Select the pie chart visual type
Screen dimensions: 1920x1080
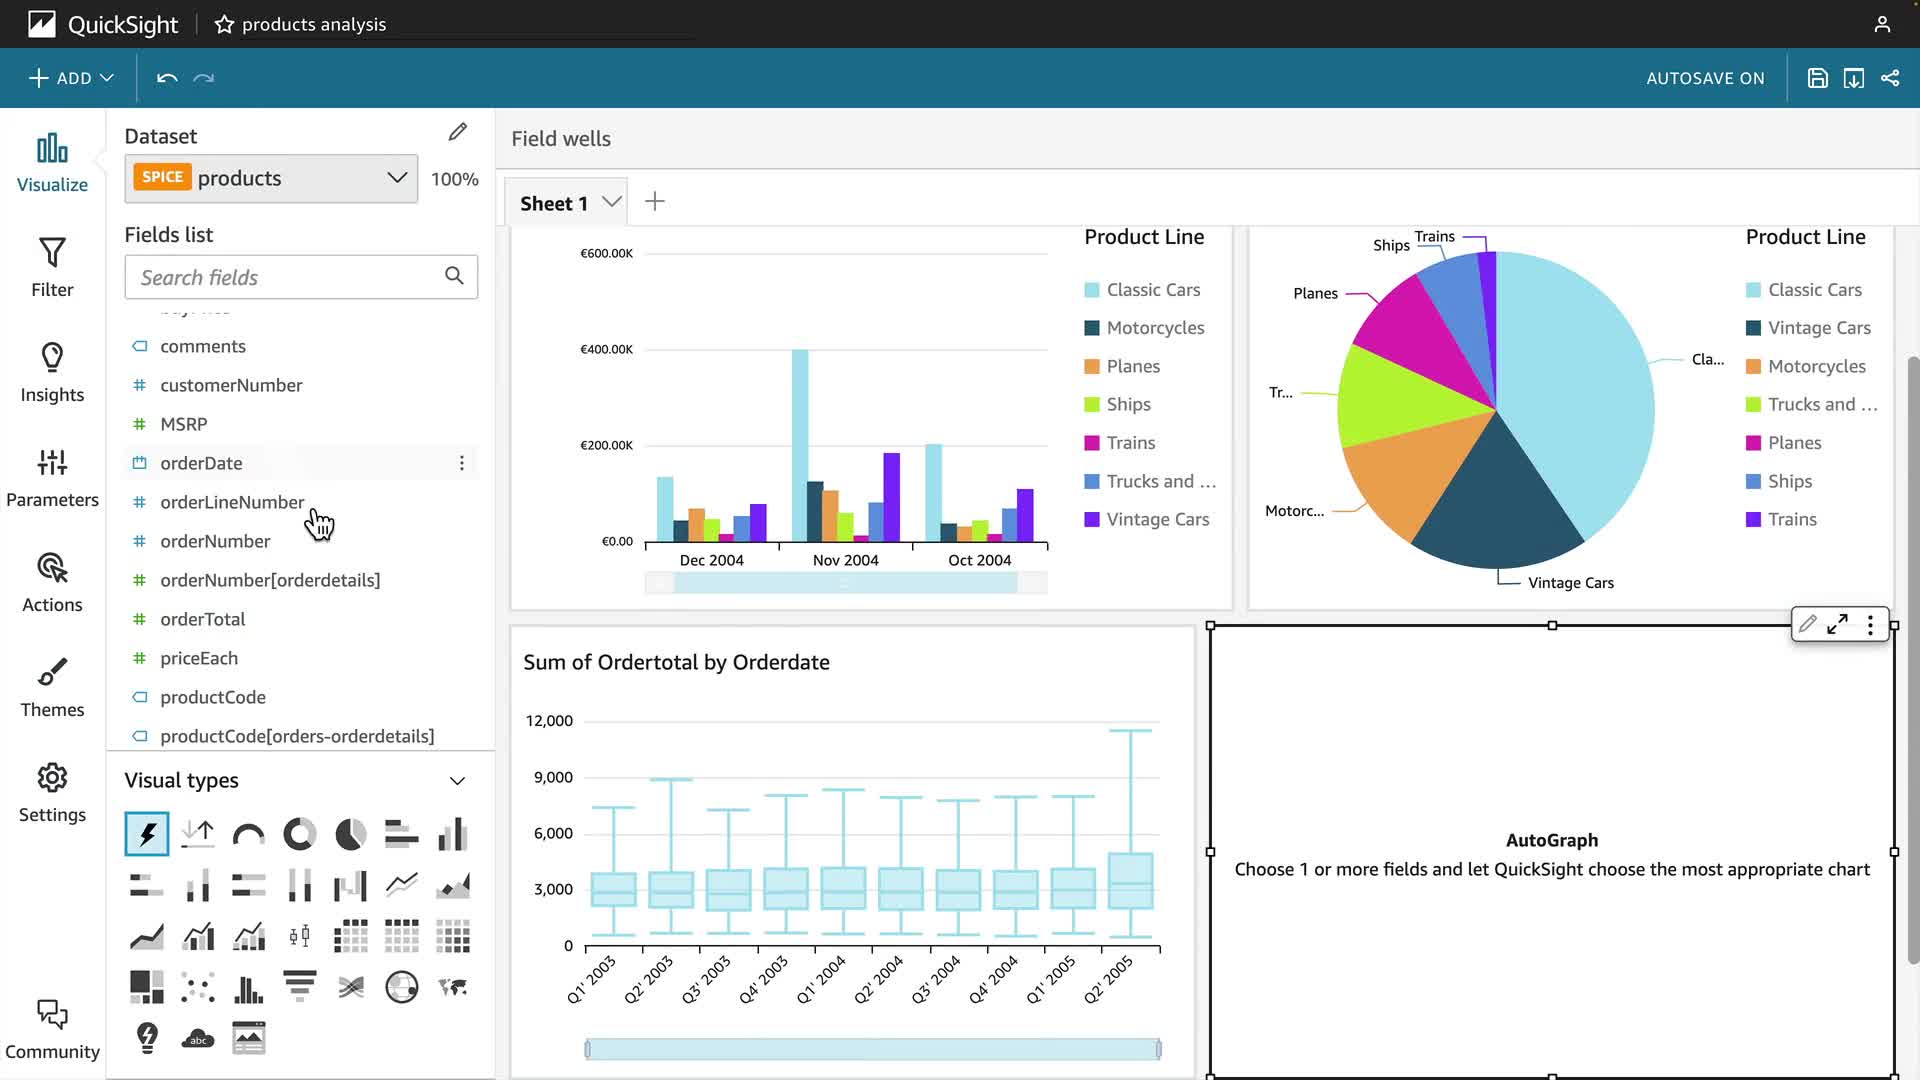(x=350, y=834)
